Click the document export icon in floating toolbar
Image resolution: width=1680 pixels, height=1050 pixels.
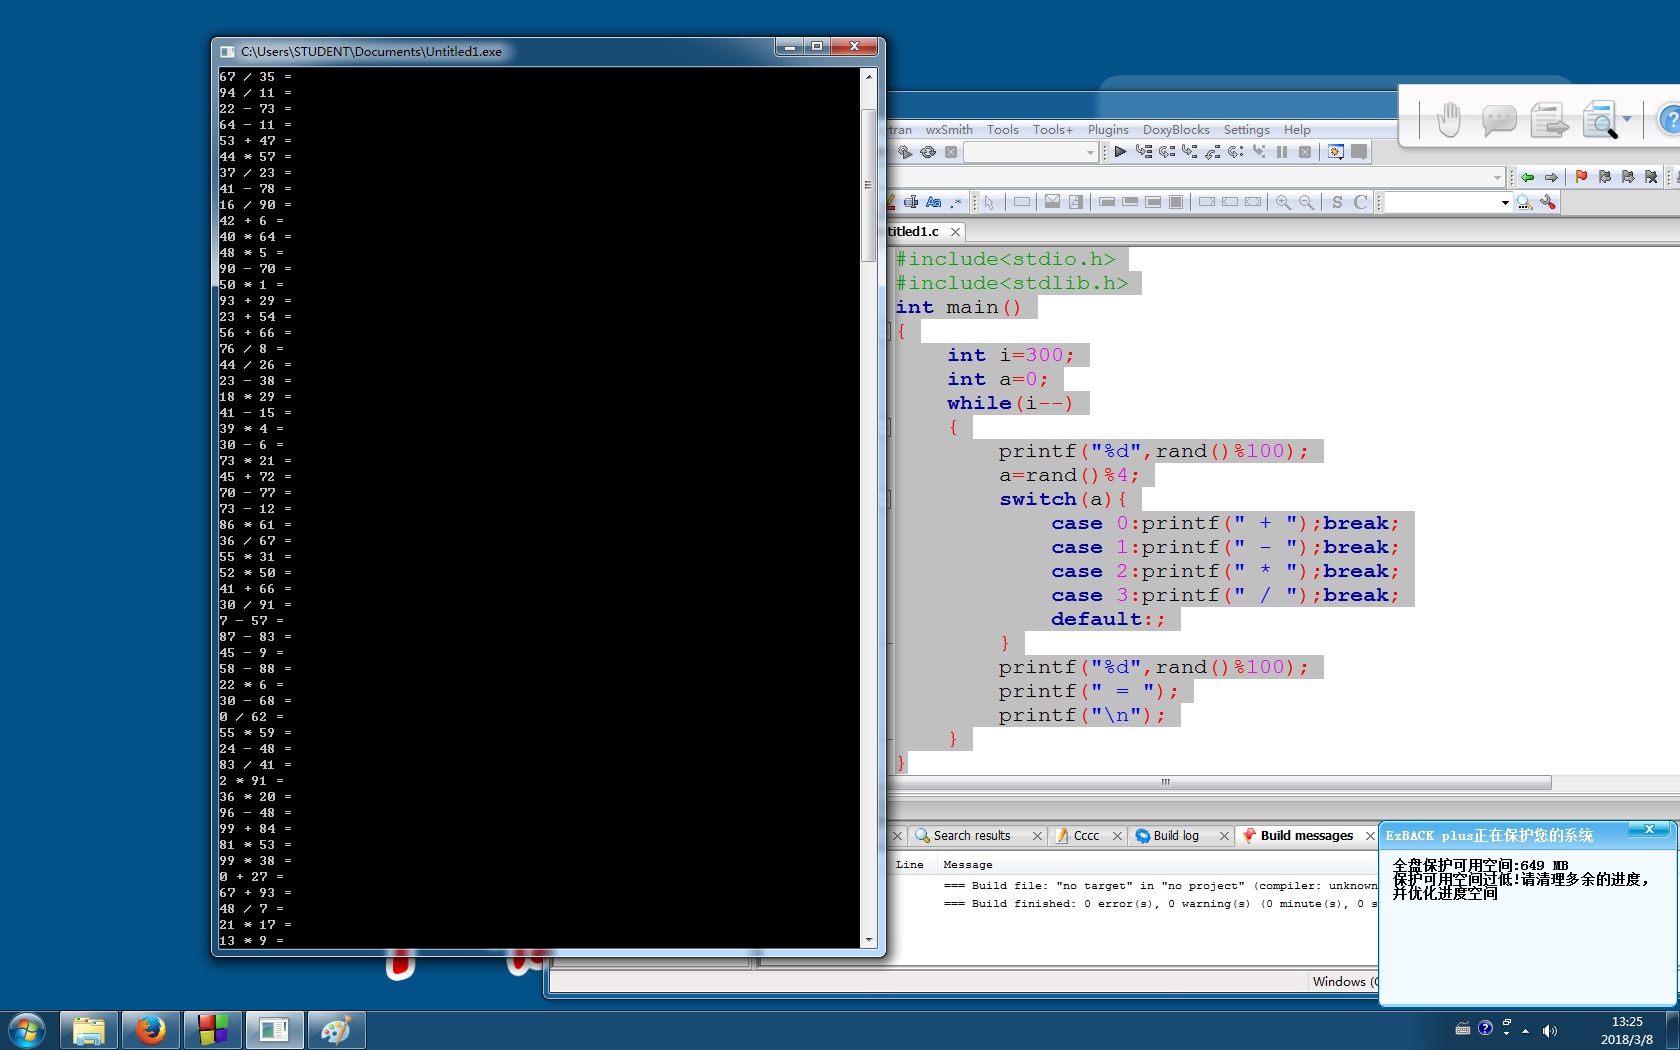[1549, 120]
